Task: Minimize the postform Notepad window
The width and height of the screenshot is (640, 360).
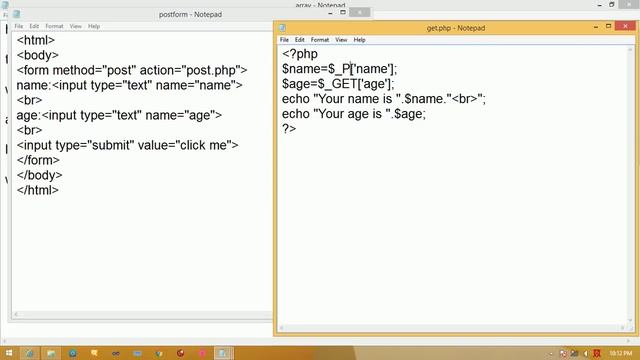Action: (330, 13)
